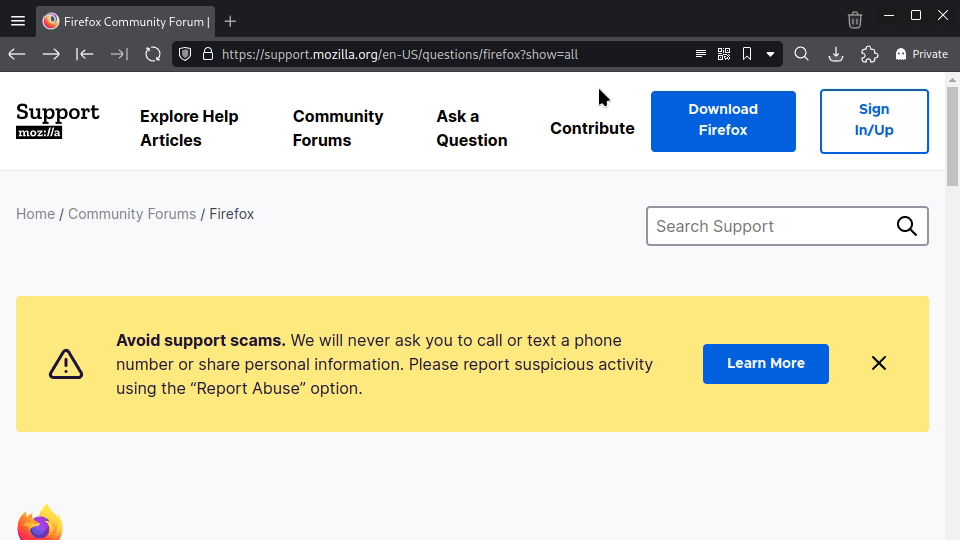
Task: Expand the address bar dropdown arrow
Action: 770,54
